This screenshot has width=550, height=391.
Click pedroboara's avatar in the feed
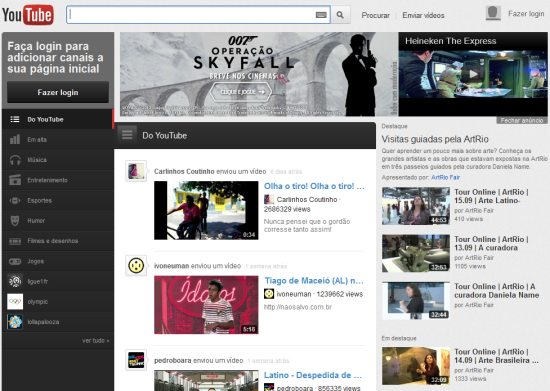click(x=136, y=360)
